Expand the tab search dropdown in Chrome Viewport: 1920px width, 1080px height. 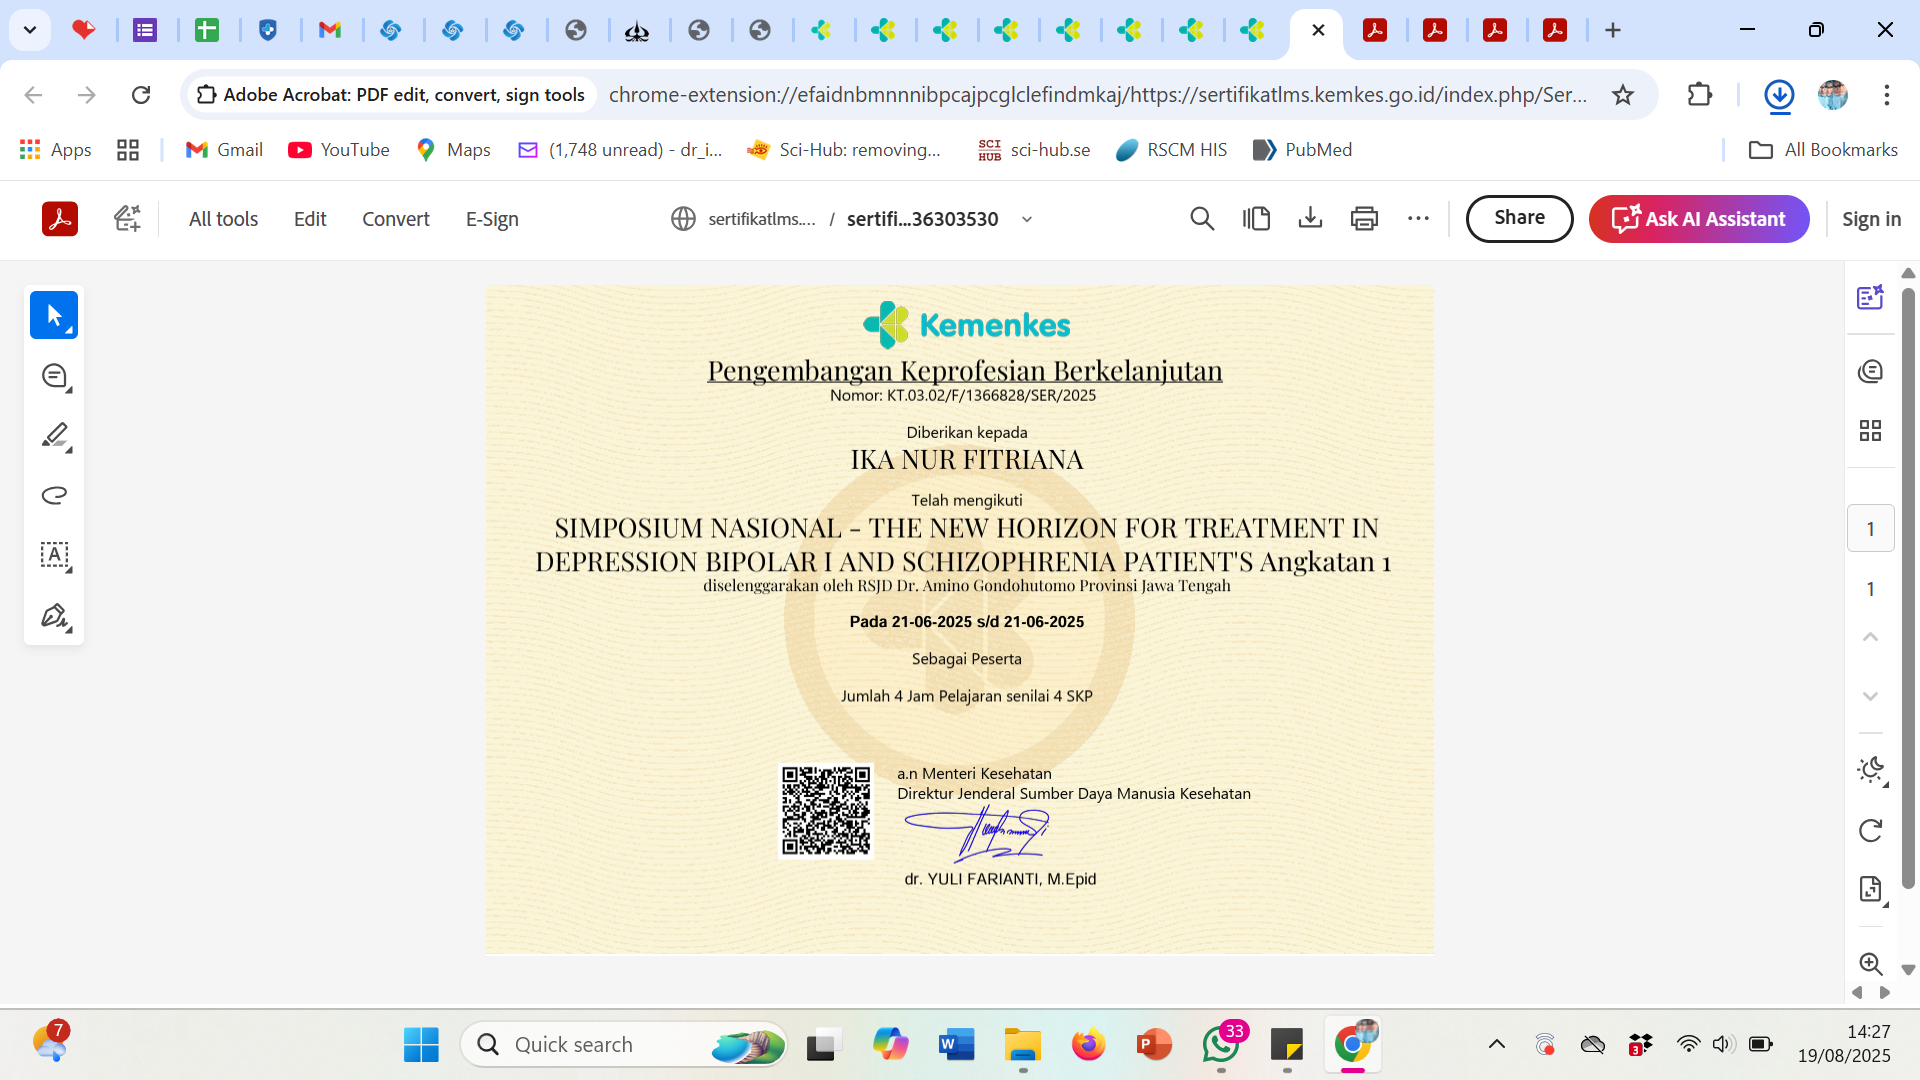[30, 30]
